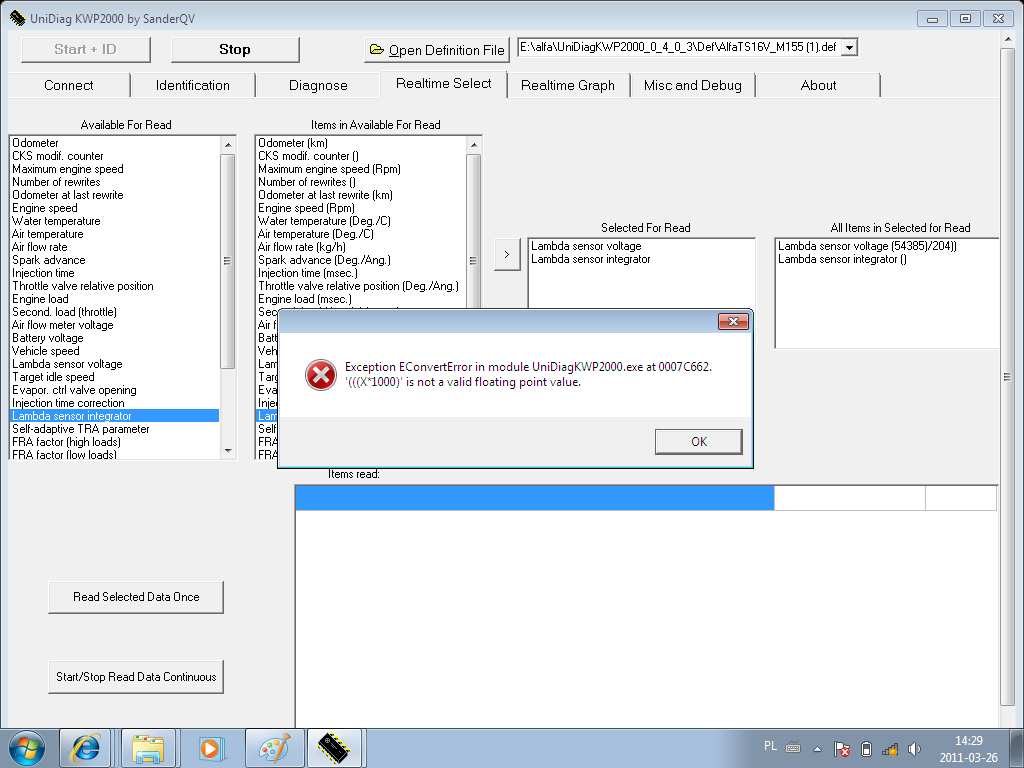The width and height of the screenshot is (1024, 768).
Task: Open Windows Explorer folder icon in taskbar
Action: tap(148, 748)
